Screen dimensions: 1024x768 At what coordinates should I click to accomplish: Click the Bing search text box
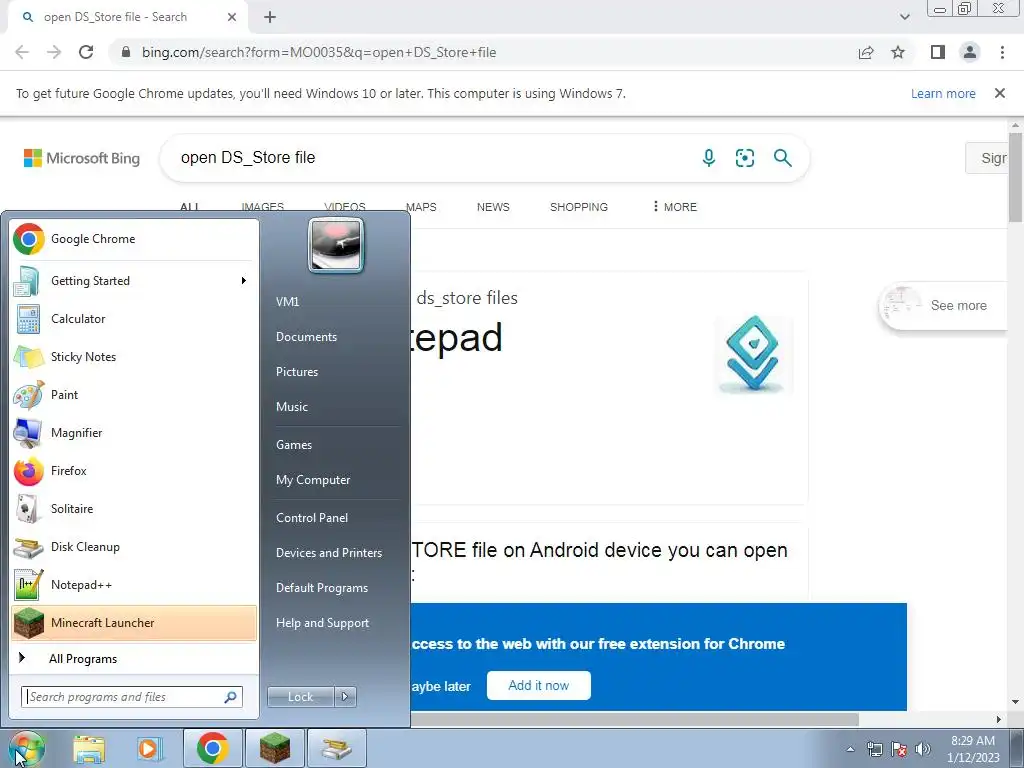pyautogui.click(x=431, y=157)
